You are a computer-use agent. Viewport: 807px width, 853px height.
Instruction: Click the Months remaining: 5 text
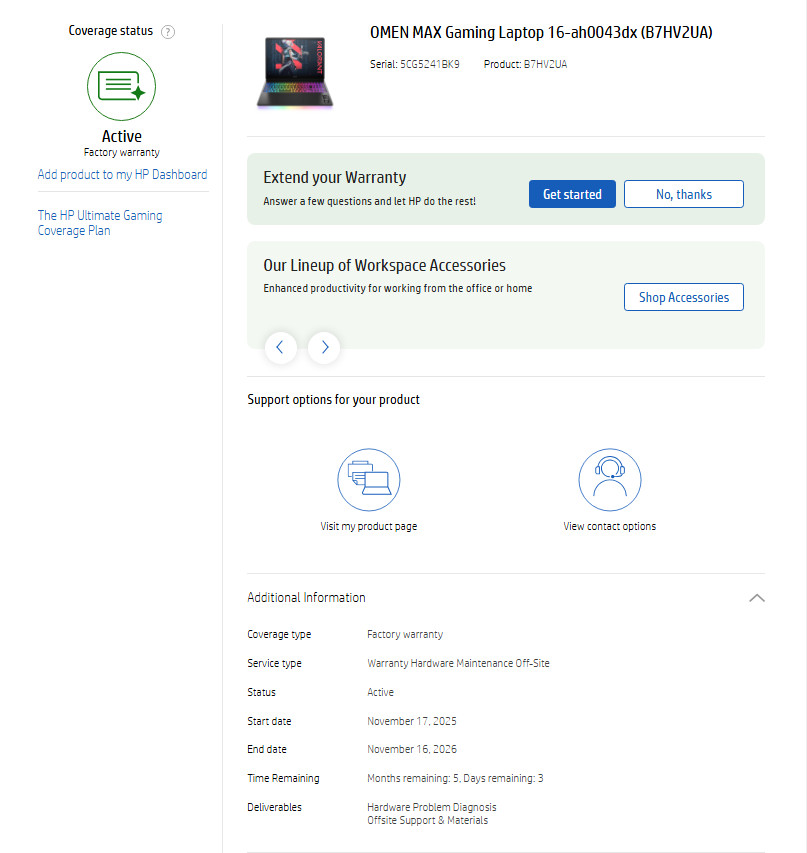click(413, 778)
